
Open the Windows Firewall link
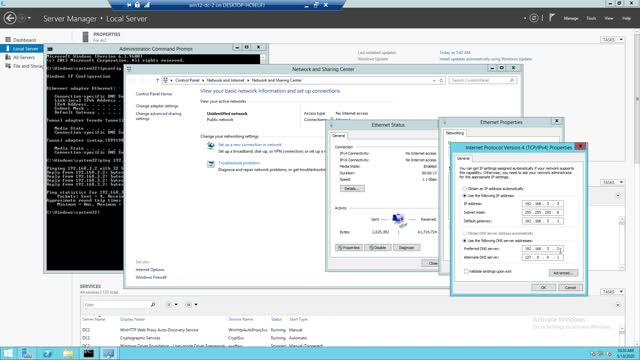tap(151, 277)
